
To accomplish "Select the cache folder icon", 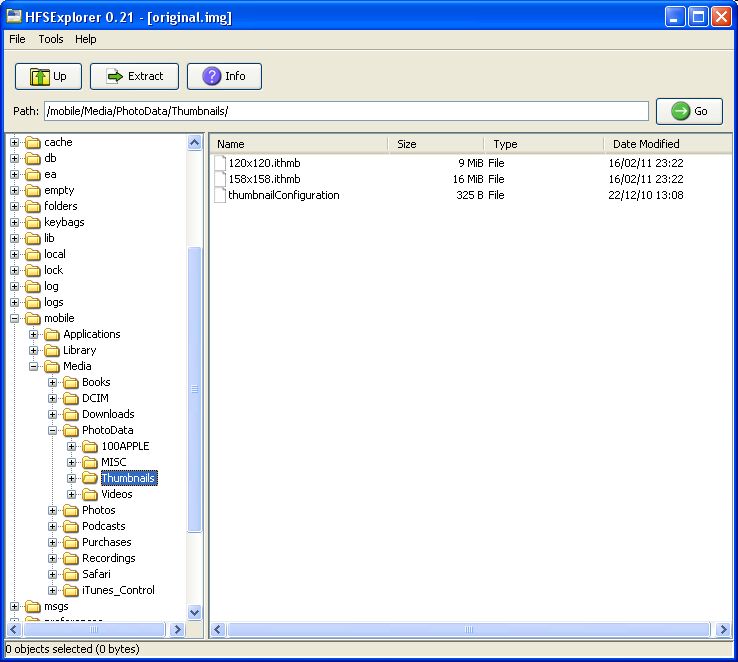I will click(33, 143).
